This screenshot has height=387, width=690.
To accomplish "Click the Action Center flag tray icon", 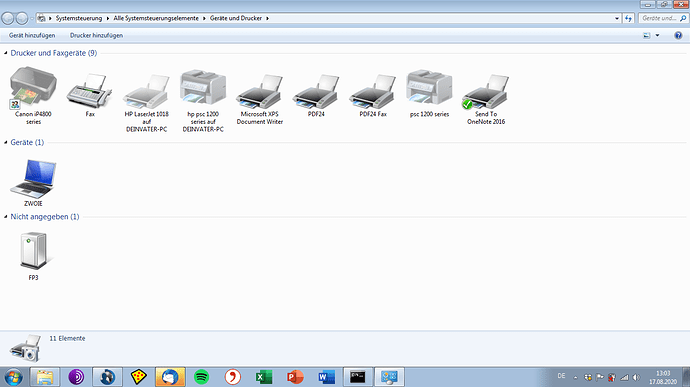I will [600, 377].
